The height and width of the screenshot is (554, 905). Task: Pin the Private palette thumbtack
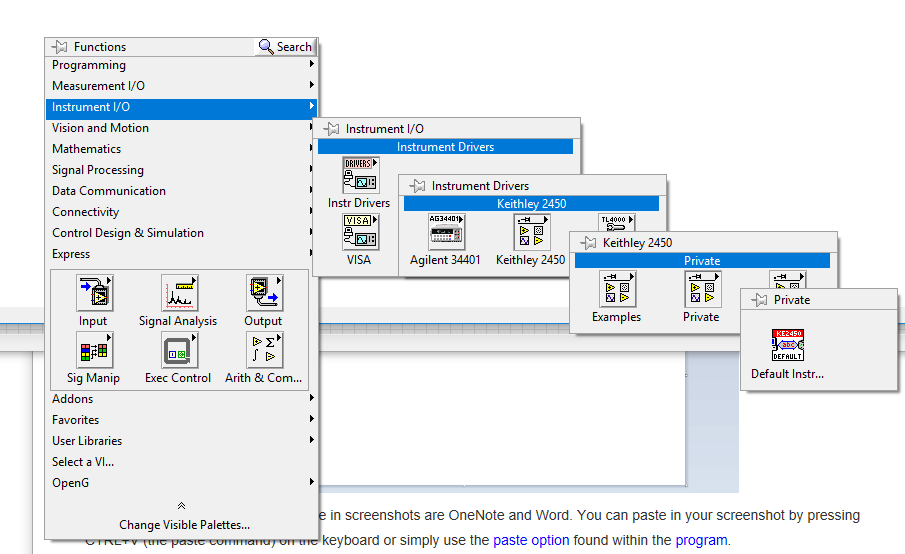point(760,300)
